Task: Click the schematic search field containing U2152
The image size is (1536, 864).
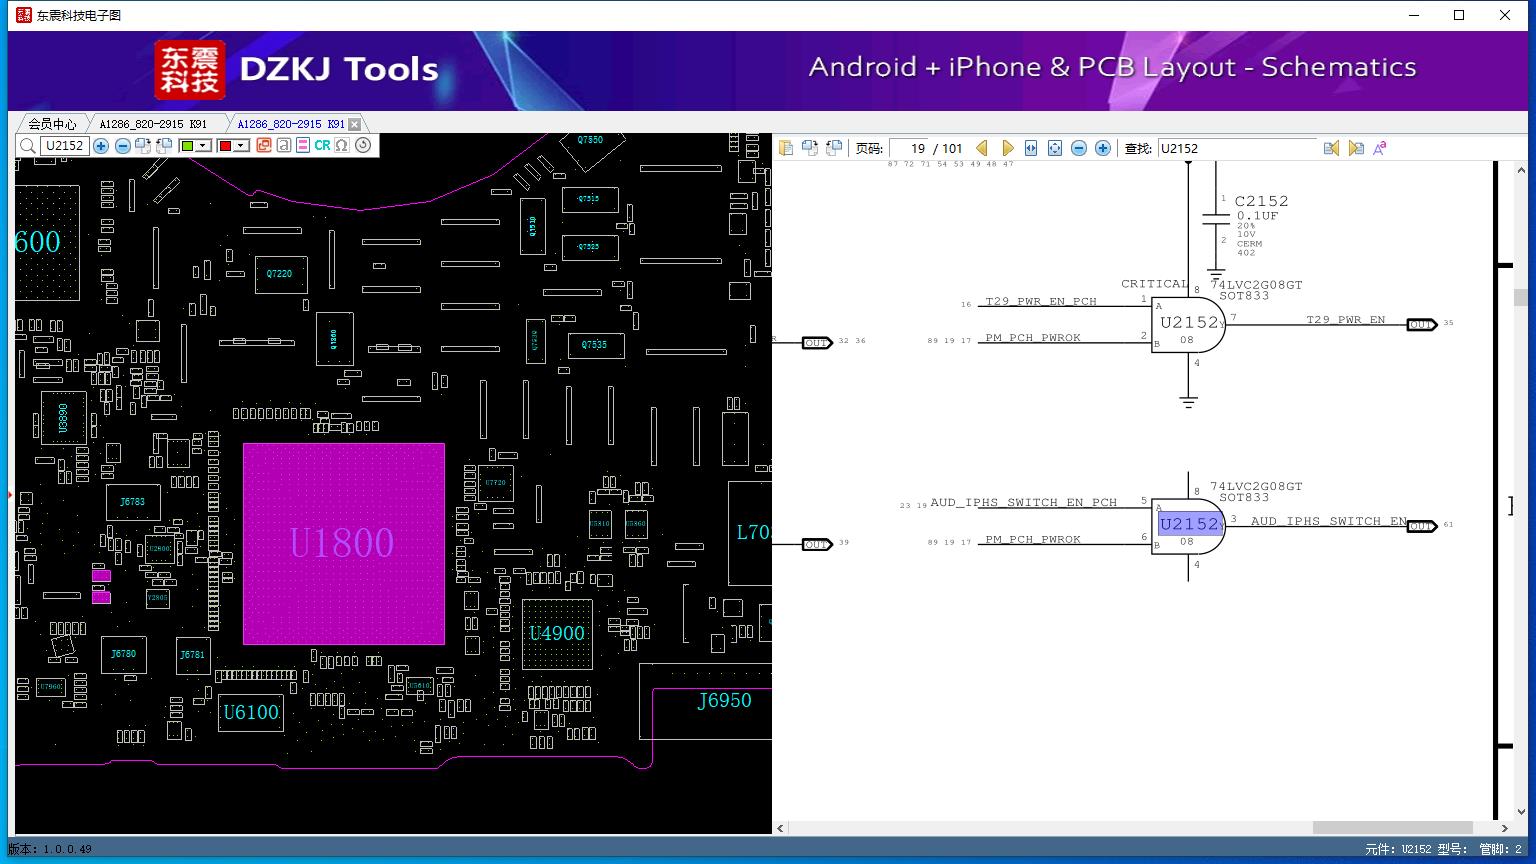Action: click(x=1236, y=148)
